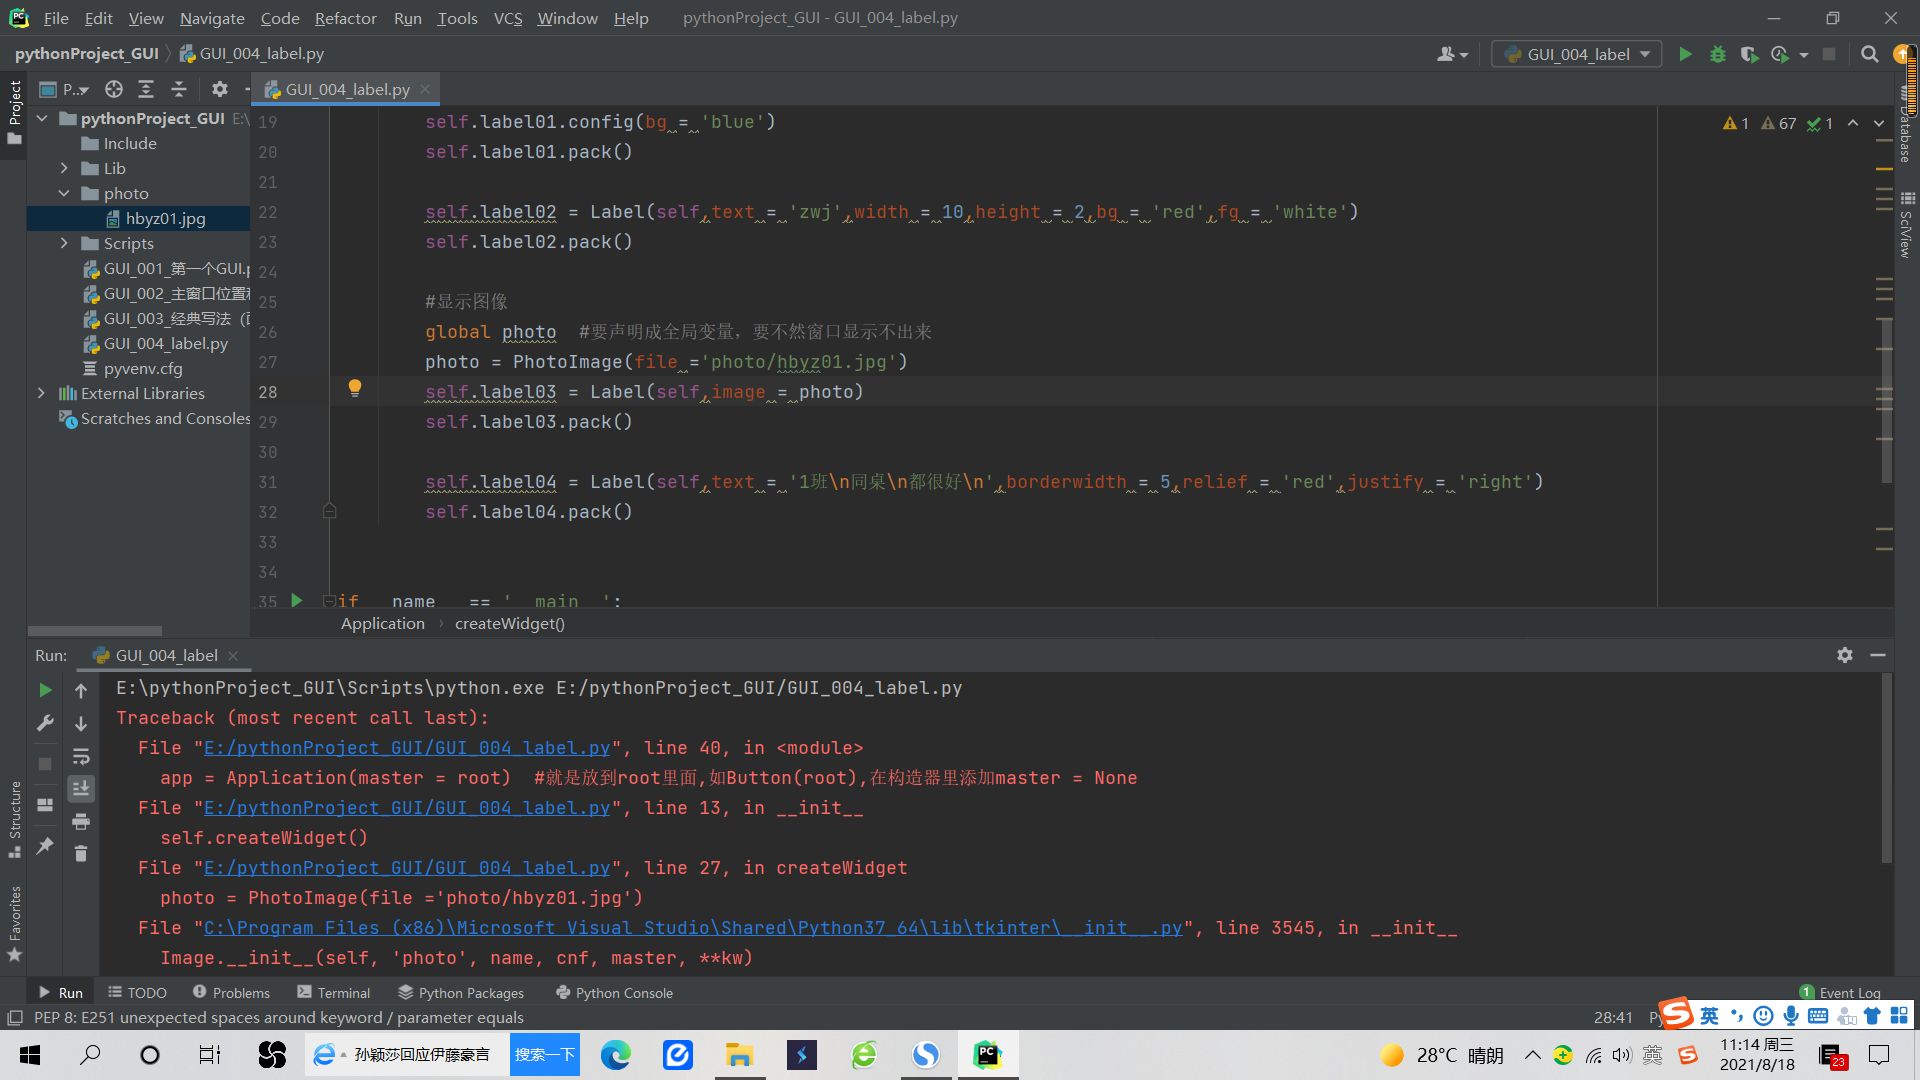Screen dimensions: 1920x1080
Task: Click the Search Everywhere magnifier icon
Action: click(x=1869, y=54)
